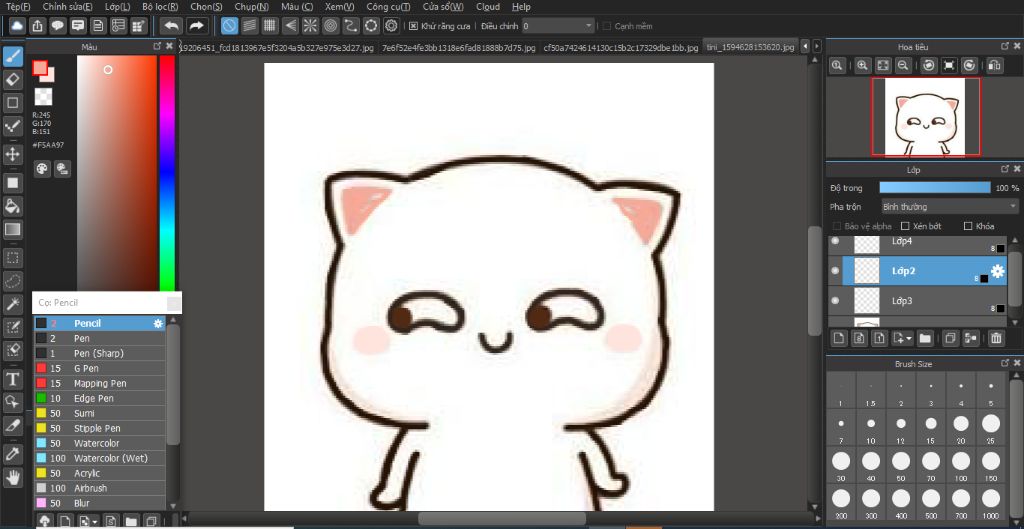This screenshot has height=529, width=1024.
Task: Select the Text tool
Action: (12, 379)
